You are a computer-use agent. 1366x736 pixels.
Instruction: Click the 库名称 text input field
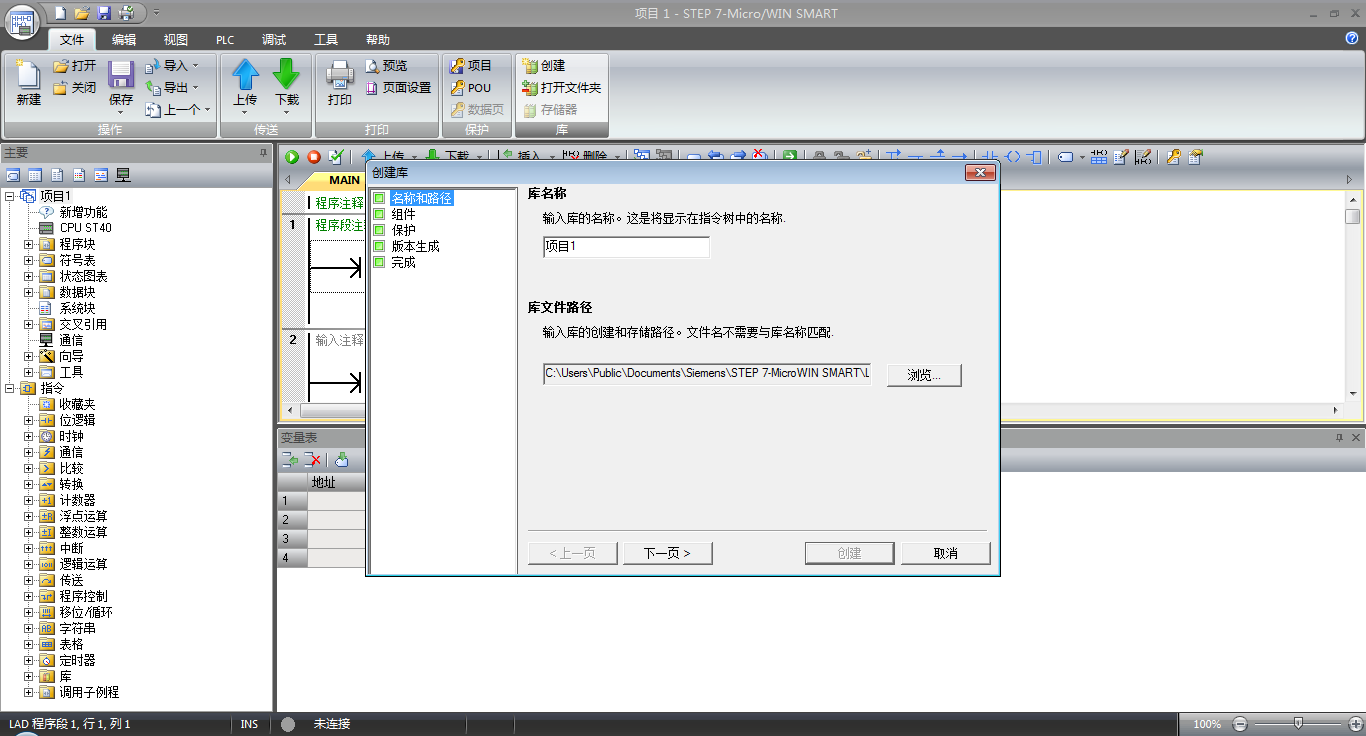pos(626,246)
